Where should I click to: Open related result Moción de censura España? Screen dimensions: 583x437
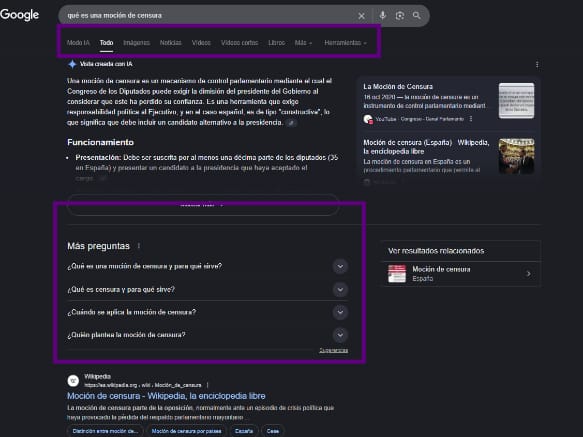[x=461, y=274]
